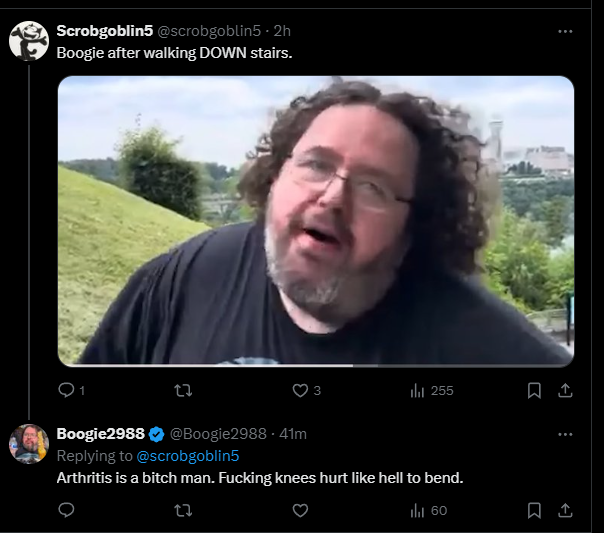Open the @scrobgoblin5 mention link
The image size is (604, 533).
click(188, 456)
